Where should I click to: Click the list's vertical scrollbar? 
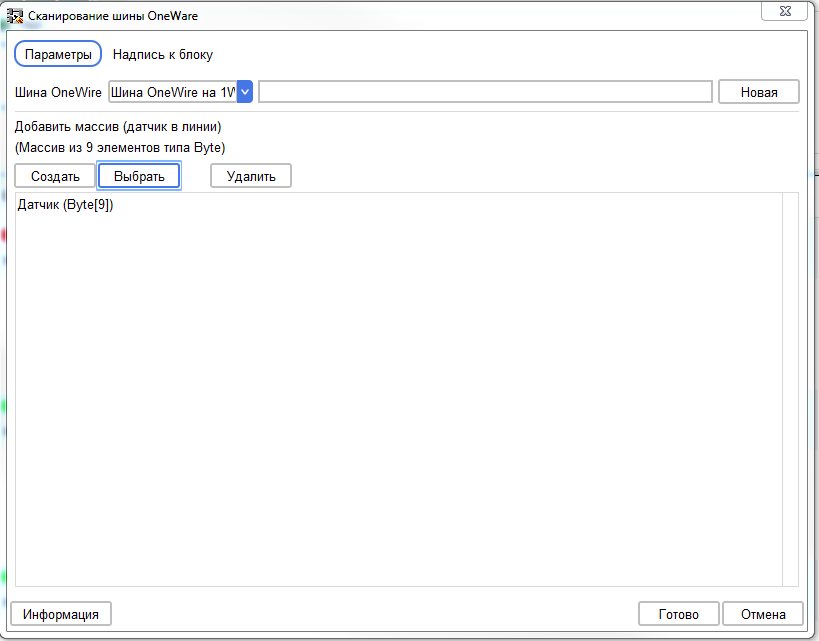(790, 390)
